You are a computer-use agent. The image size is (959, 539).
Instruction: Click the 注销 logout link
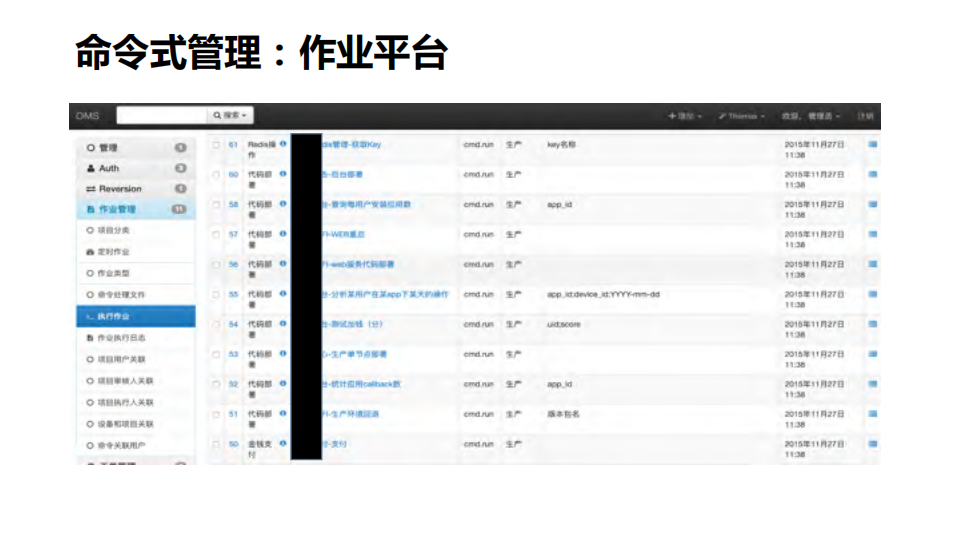tap(865, 116)
